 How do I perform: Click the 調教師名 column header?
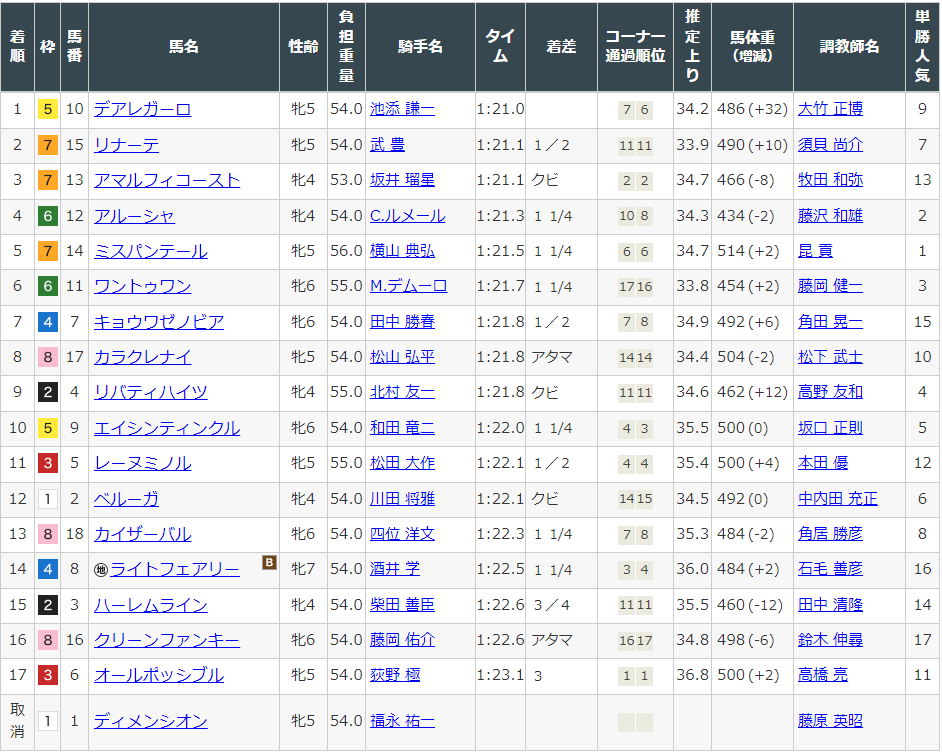coord(849,47)
